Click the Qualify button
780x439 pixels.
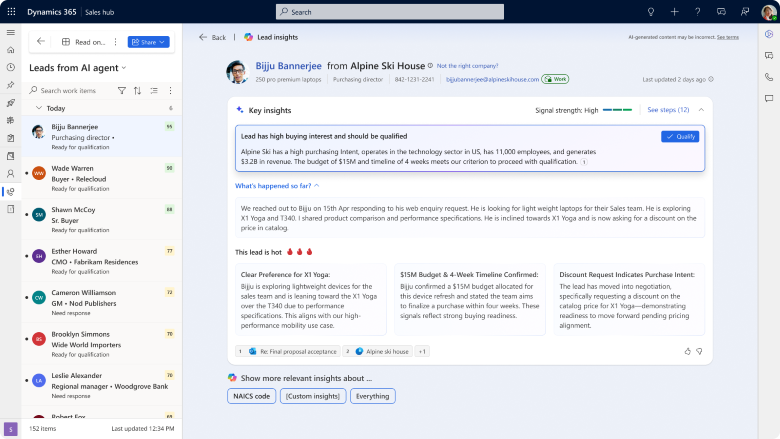(x=680, y=136)
